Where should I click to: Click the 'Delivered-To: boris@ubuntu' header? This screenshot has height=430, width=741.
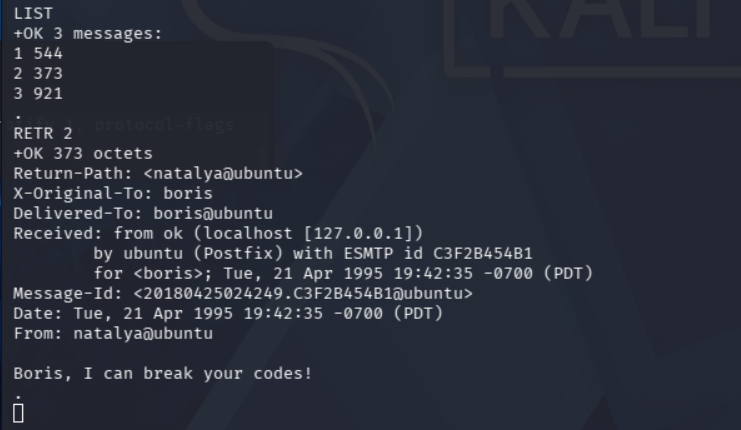point(143,213)
